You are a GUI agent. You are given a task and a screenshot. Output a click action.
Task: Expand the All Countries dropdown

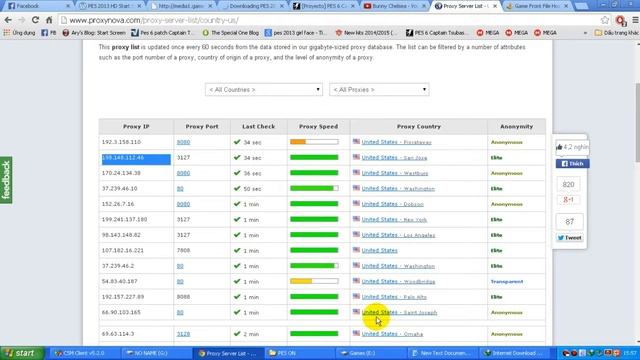pyautogui.click(x=264, y=89)
